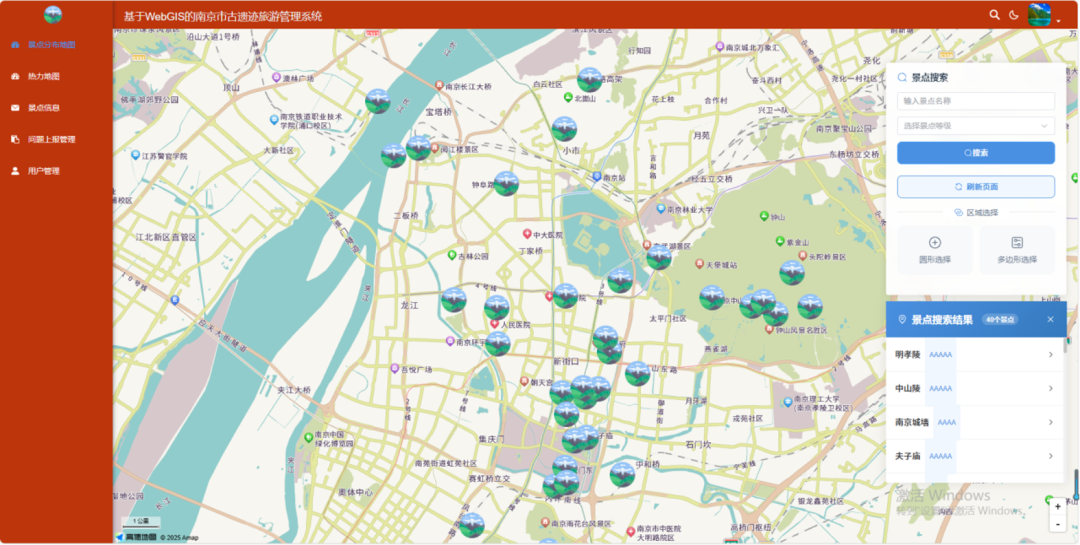Select 明孝陵 in the results list
Viewport: 1080px width, 545px height.
tap(975, 355)
